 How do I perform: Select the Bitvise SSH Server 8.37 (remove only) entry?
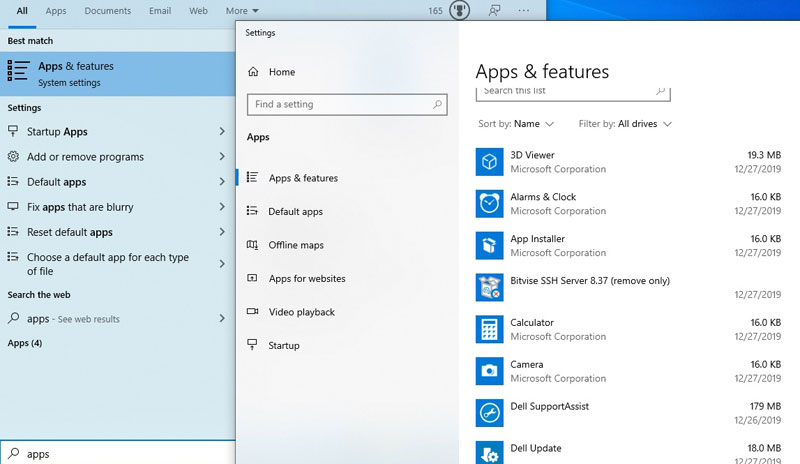pos(629,287)
